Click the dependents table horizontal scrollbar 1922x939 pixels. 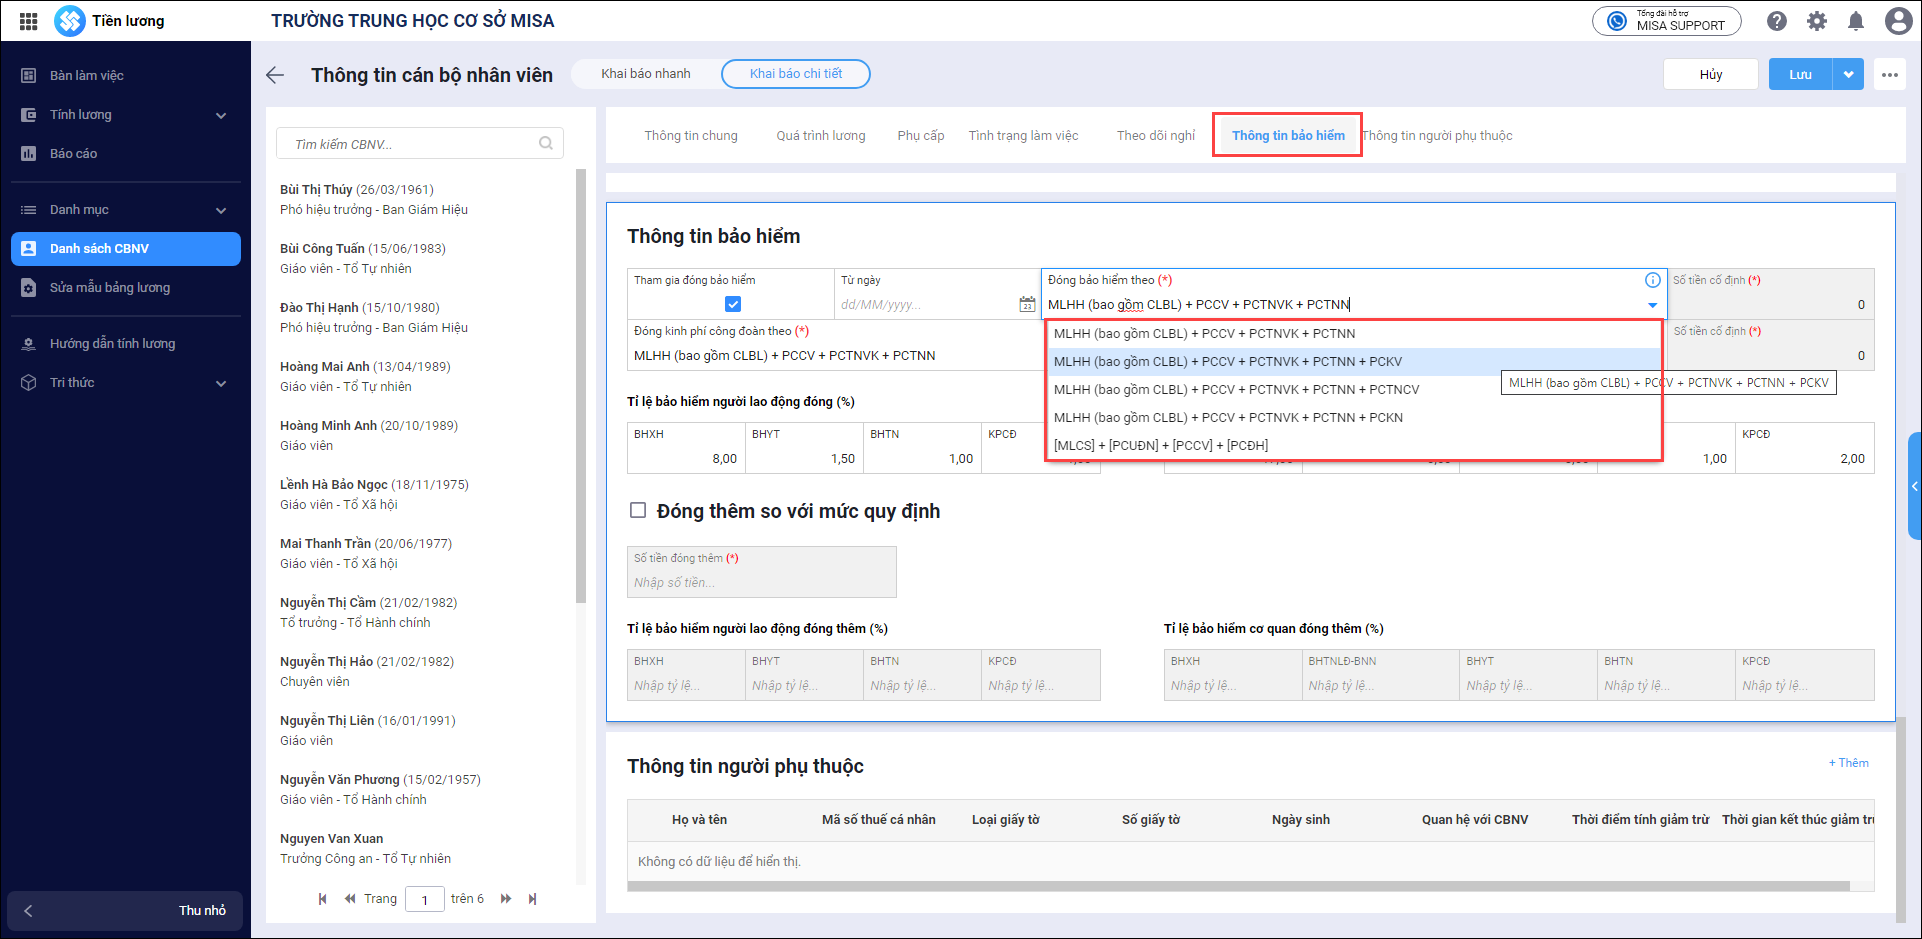click(x=1238, y=886)
